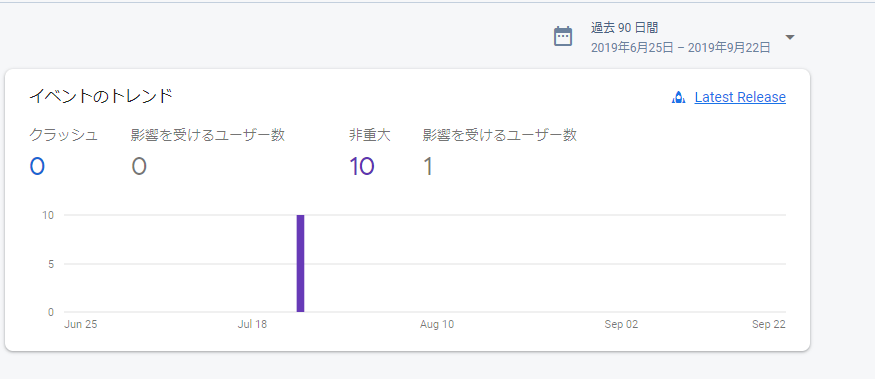Click the grey 0 under the first 影響を受けるユーザー数 label
This screenshot has width=875, height=379.
pyautogui.click(x=138, y=166)
